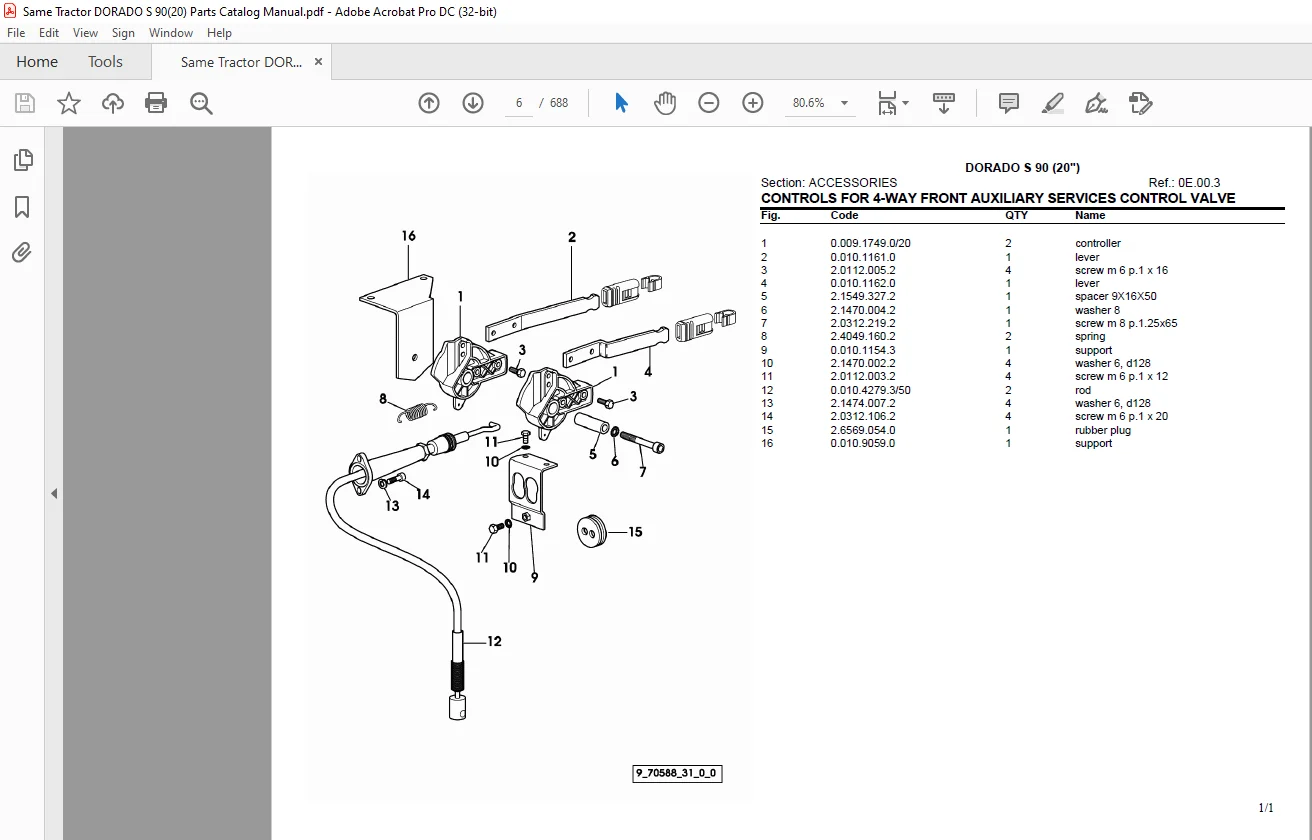Open the Help menu
Viewport: 1312px width, 840px height.
pos(219,33)
